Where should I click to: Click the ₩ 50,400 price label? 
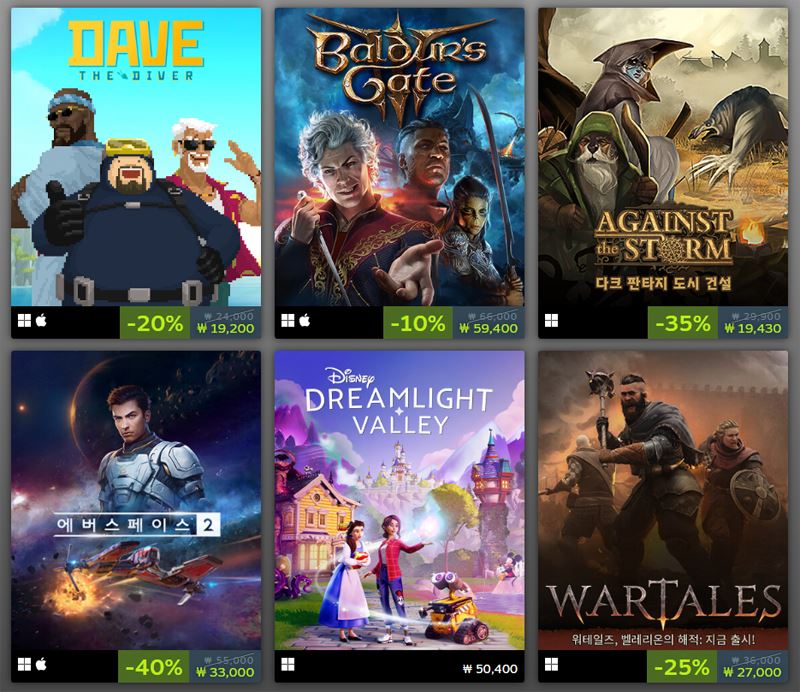click(490, 669)
